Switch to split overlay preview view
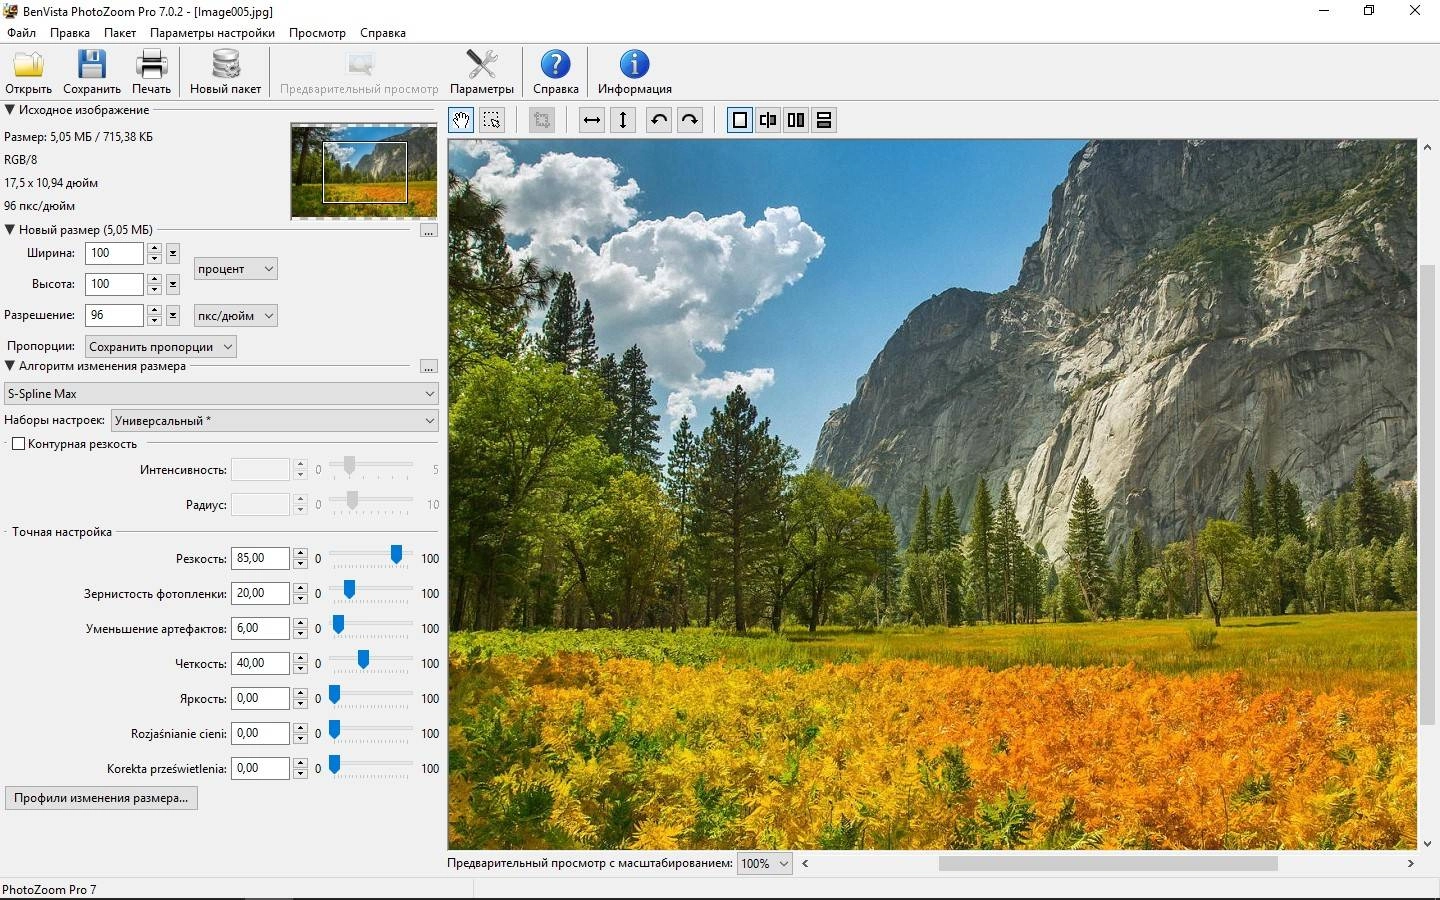This screenshot has width=1440, height=900. tap(768, 120)
